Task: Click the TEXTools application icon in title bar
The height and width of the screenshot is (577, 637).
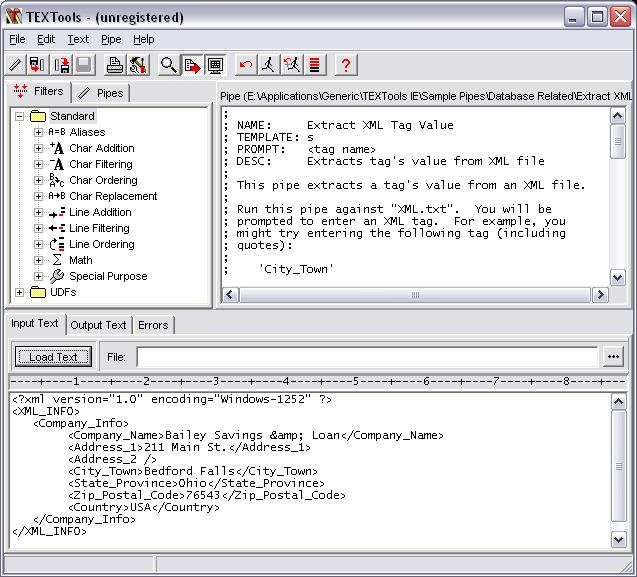Action: click(13, 17)
